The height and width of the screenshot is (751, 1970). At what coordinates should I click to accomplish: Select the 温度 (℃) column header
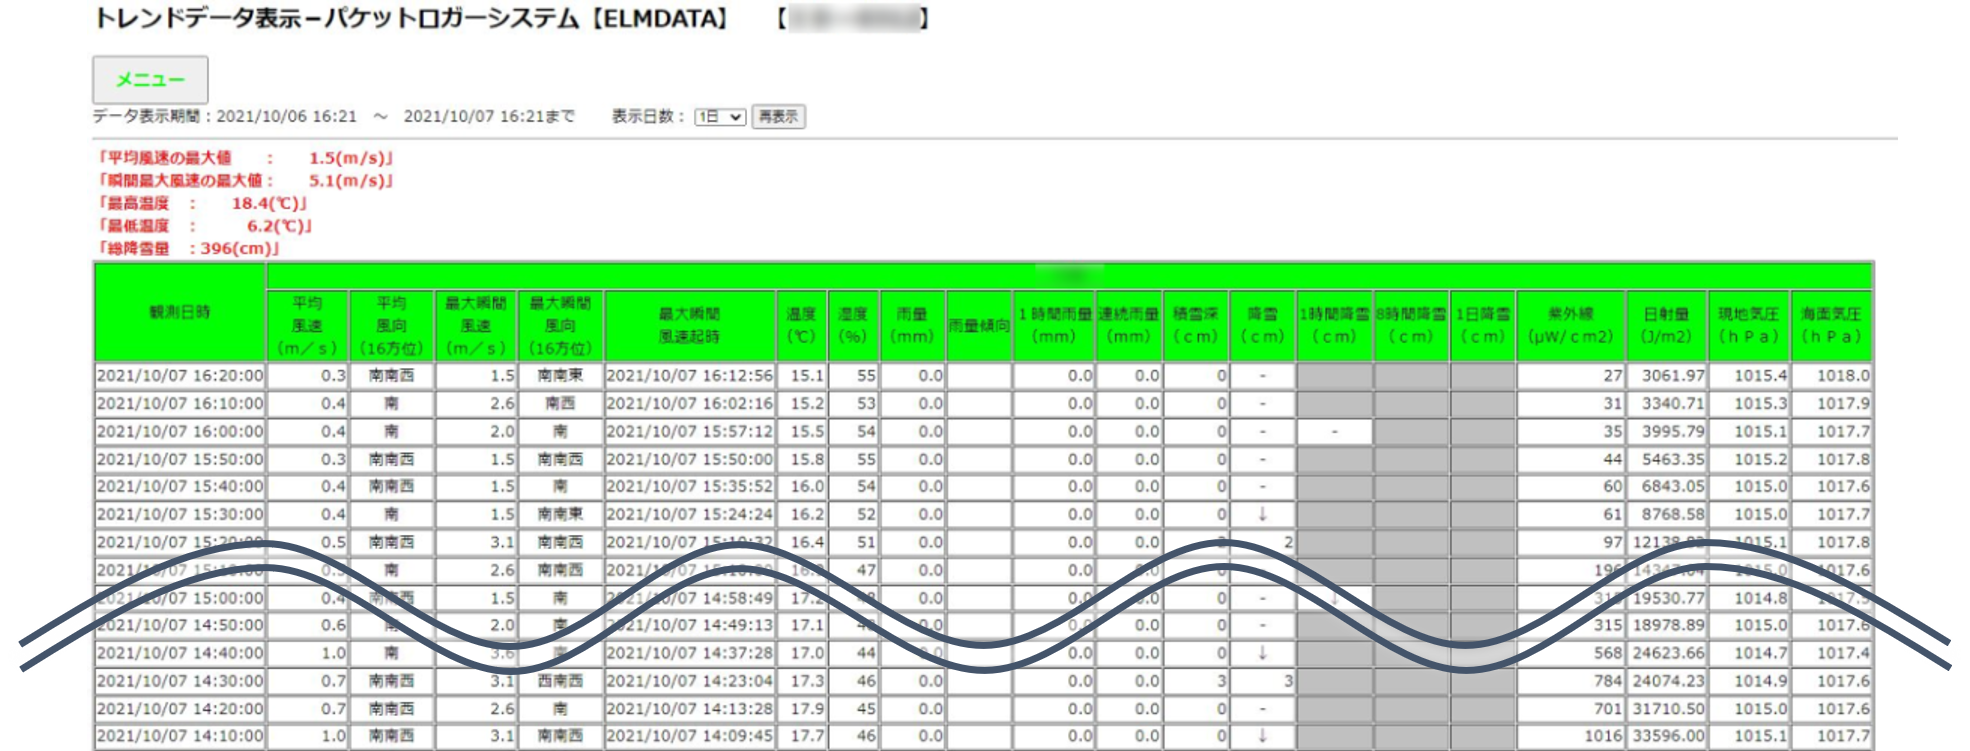[x=801, y=326]
